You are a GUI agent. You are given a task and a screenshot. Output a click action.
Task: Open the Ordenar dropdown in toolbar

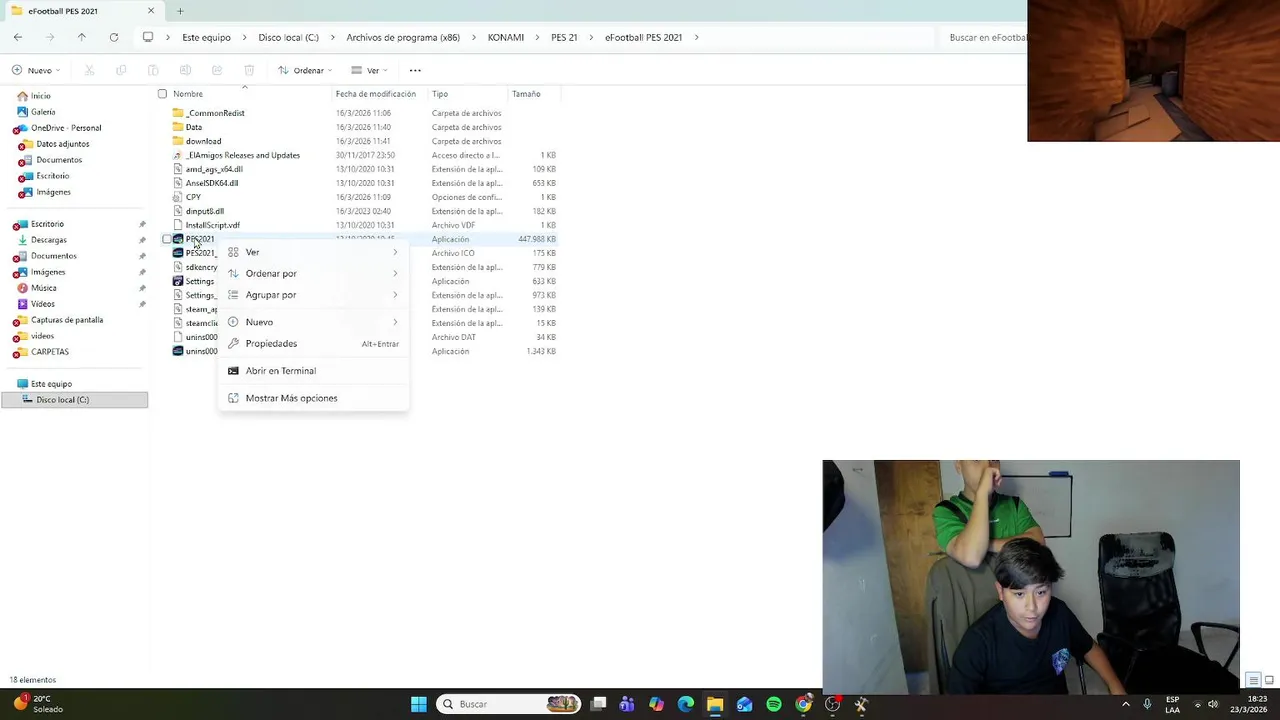click(x=305, y=70)
